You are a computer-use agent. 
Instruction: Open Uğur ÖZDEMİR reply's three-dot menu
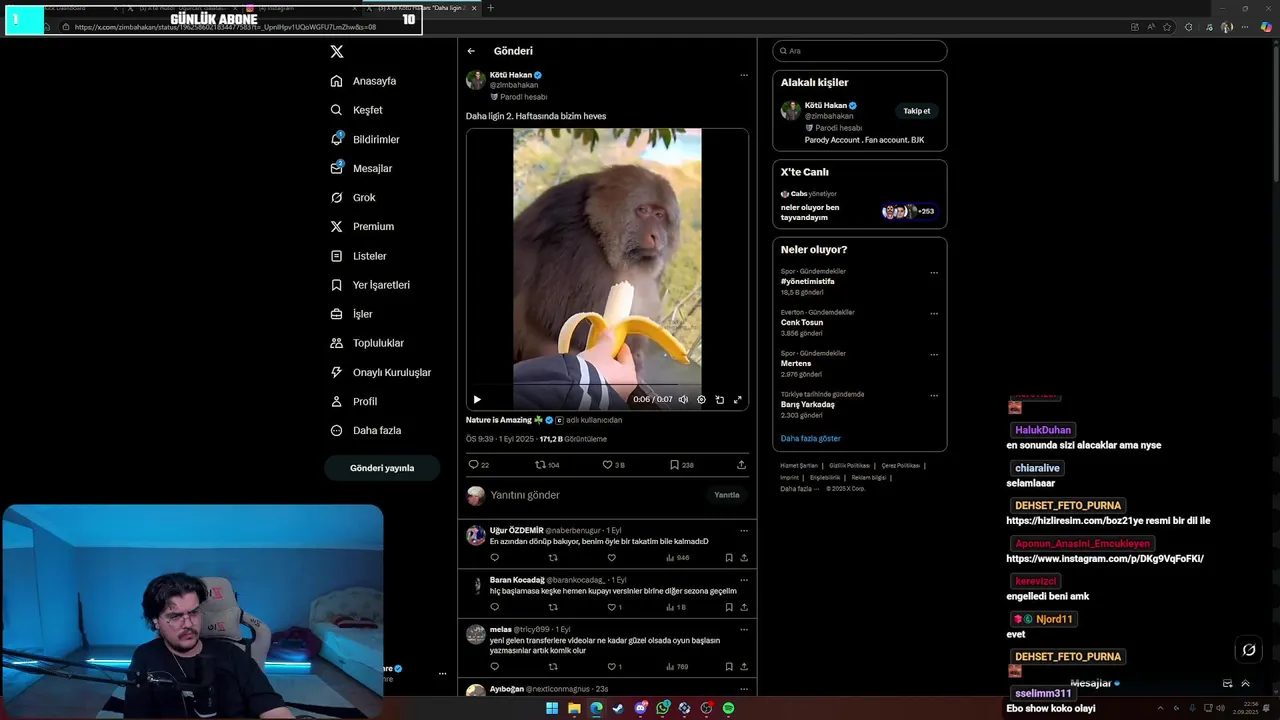(743, 531)
